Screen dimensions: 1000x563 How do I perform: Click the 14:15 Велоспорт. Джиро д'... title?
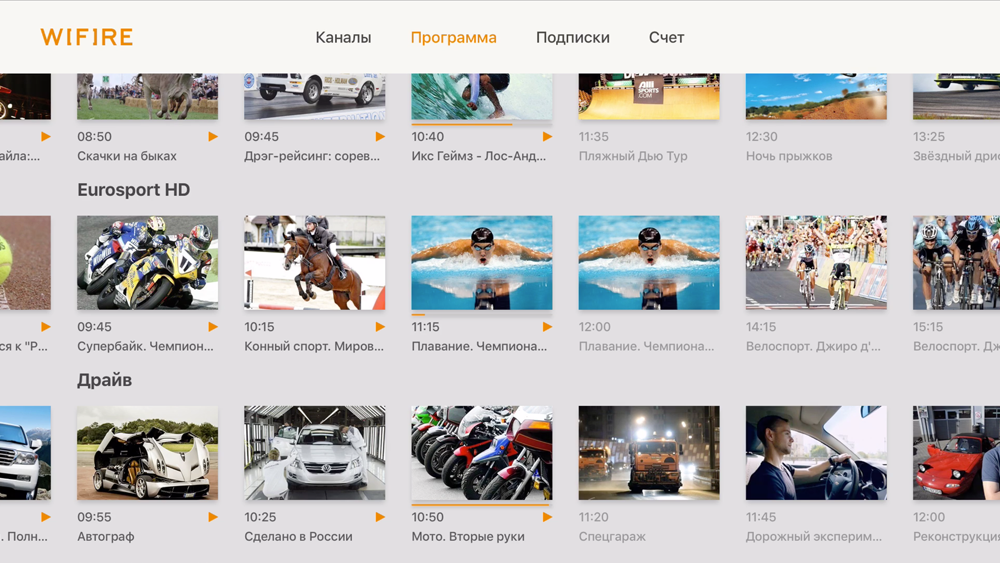(x=813, y=346)
